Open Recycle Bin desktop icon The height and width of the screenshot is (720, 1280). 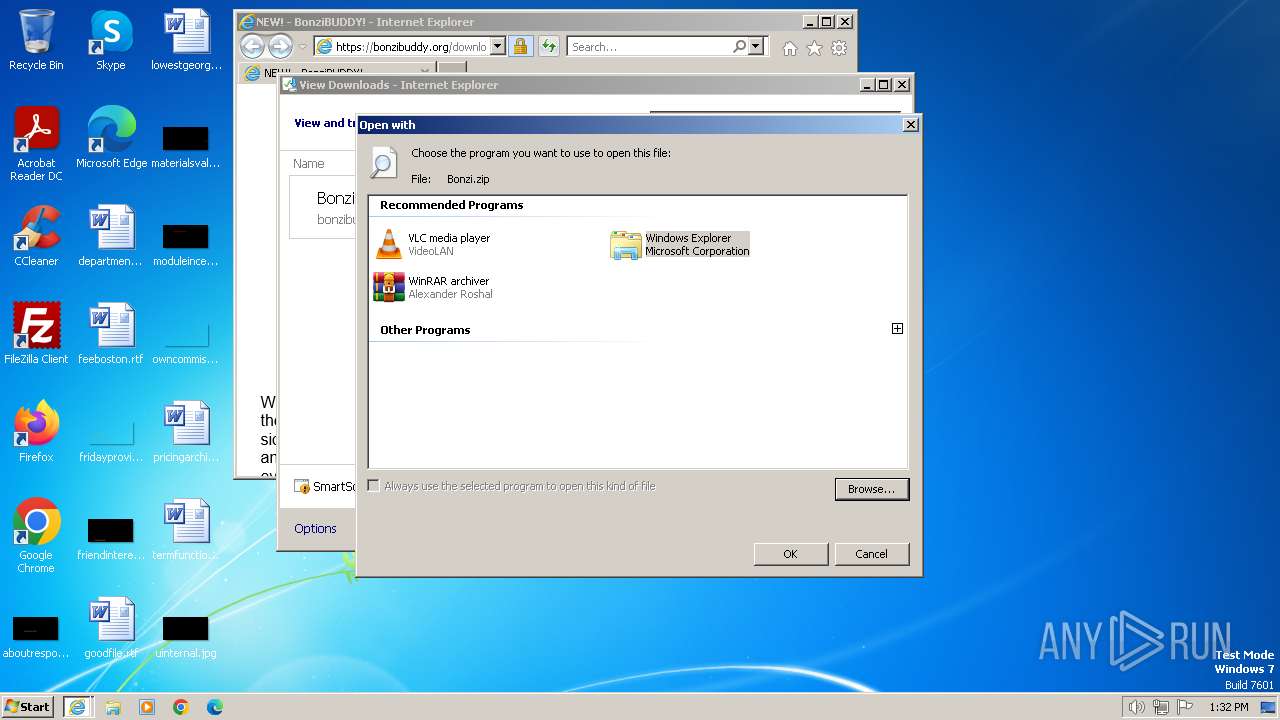coord(36,40)
